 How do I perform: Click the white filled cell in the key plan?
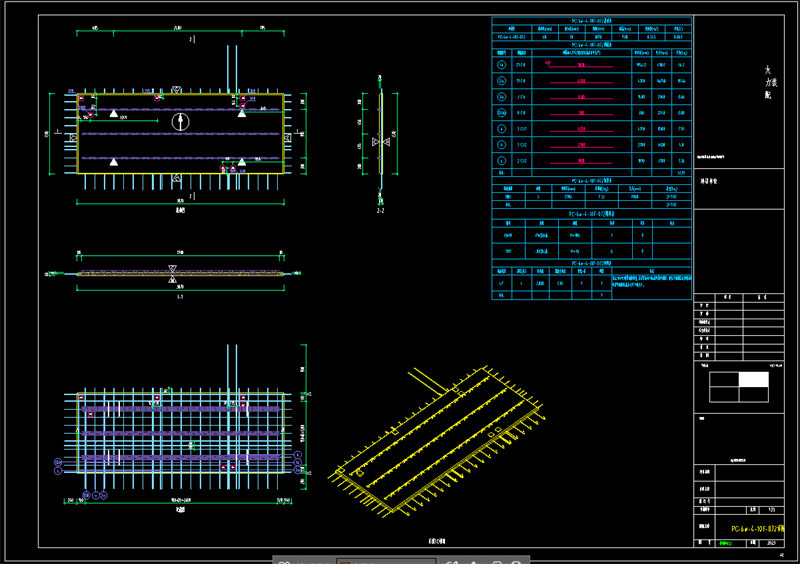754,379
